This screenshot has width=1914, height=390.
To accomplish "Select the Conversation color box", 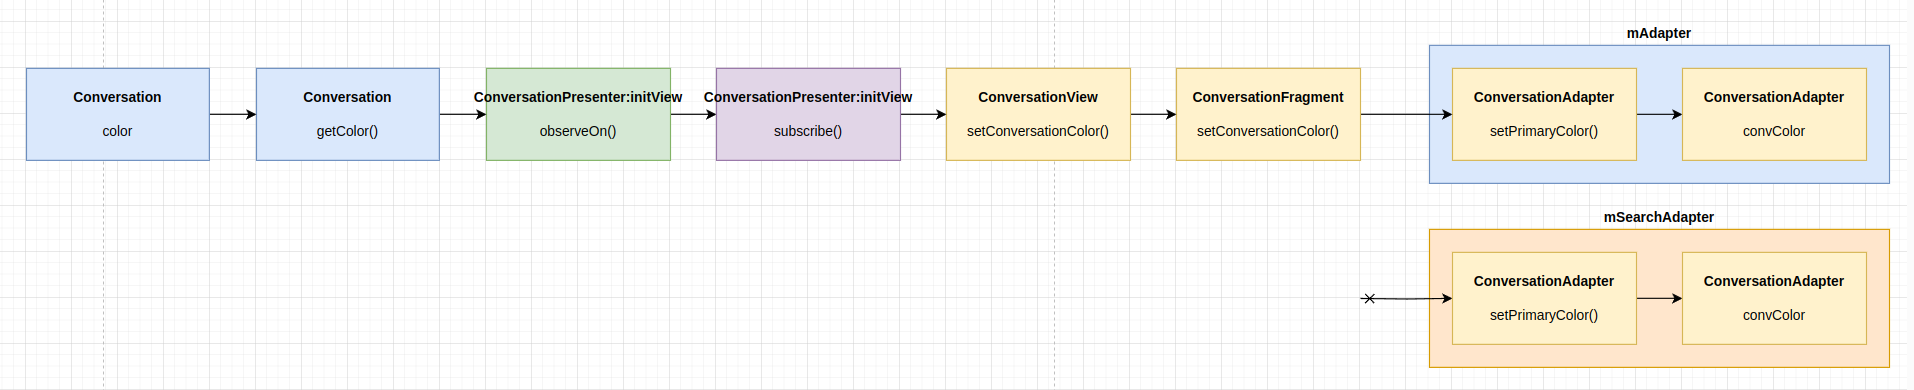I will tap(118, 114).
